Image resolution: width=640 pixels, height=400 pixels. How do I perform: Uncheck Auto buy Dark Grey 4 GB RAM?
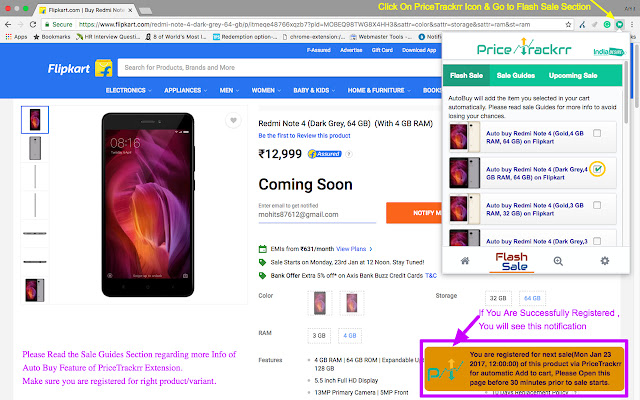tap(597, 169)
